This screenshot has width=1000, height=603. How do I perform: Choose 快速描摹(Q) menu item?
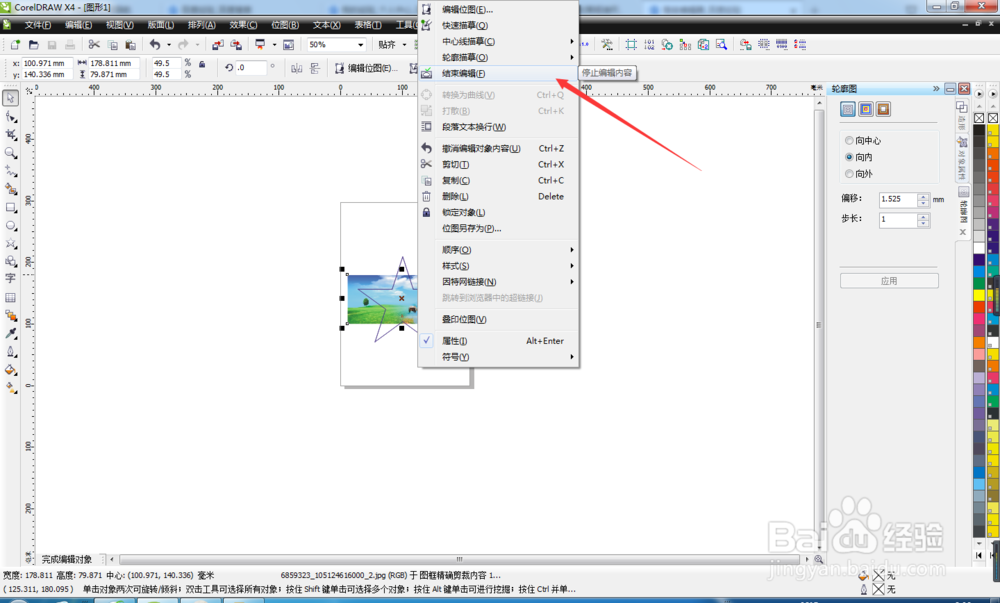498,25
